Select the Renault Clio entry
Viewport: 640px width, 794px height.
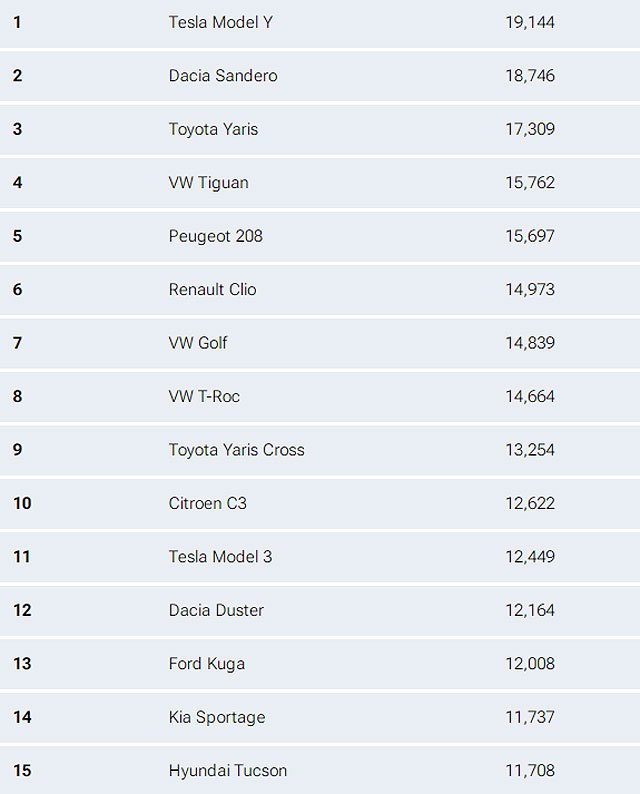(x=212, y=290)
